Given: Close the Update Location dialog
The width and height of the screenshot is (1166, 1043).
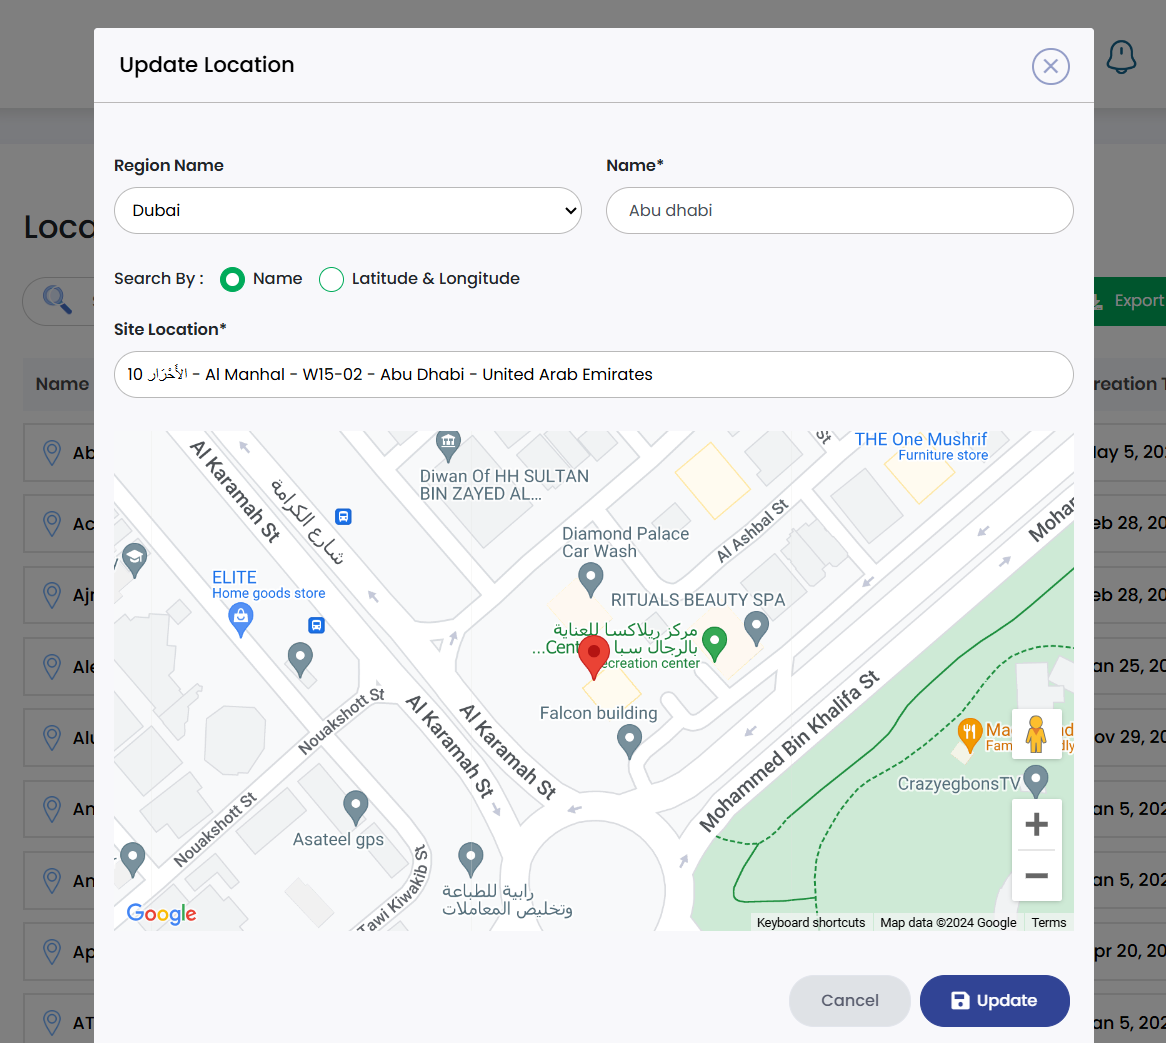Looking at the screenshot, I should 1050,66.
